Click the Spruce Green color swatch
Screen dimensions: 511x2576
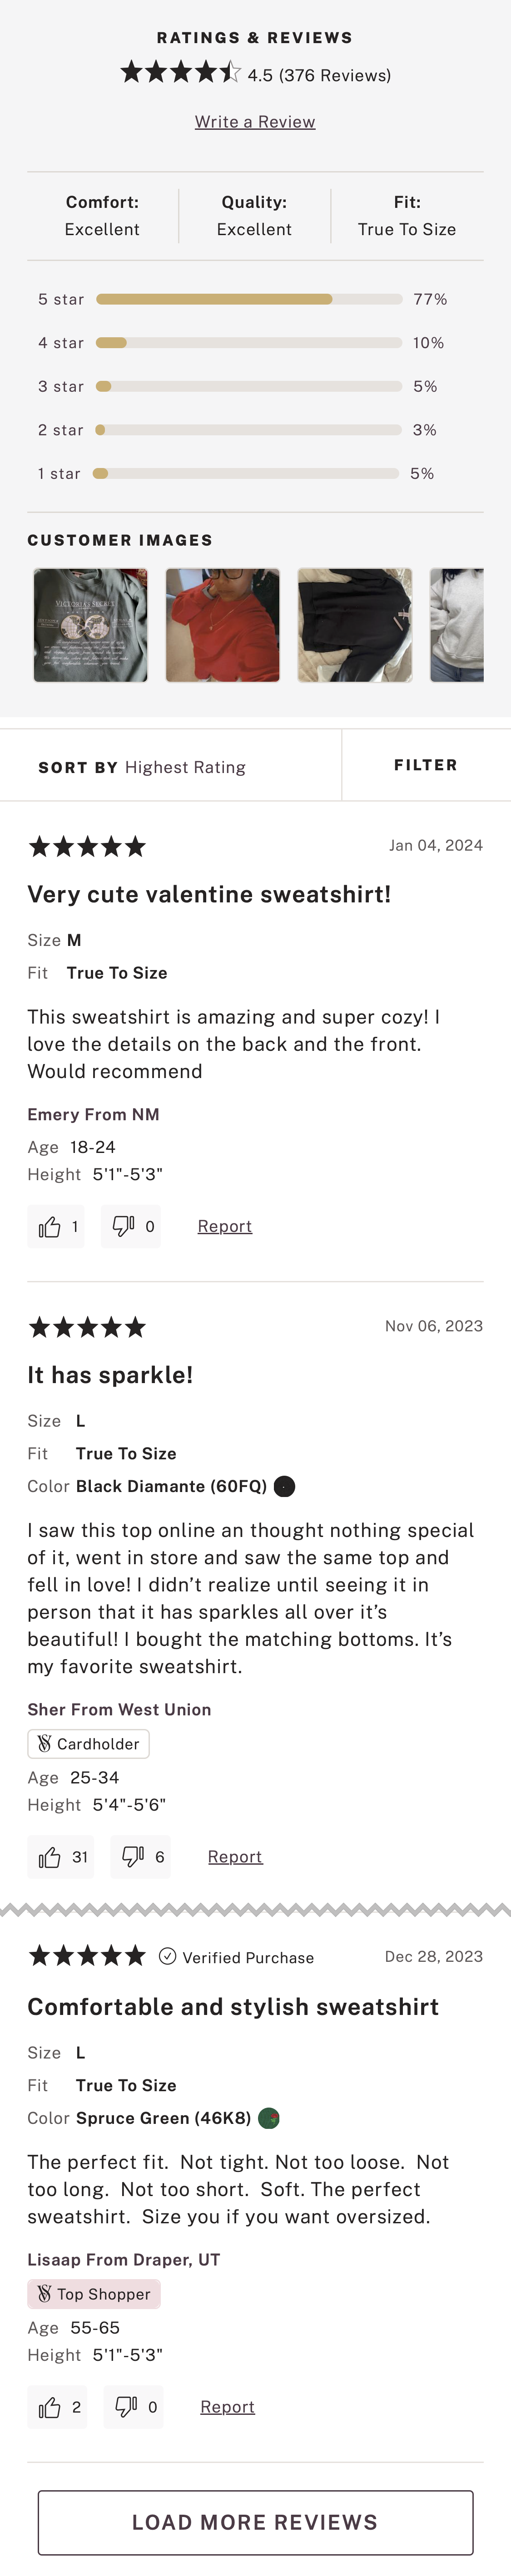pos(268,2118)
